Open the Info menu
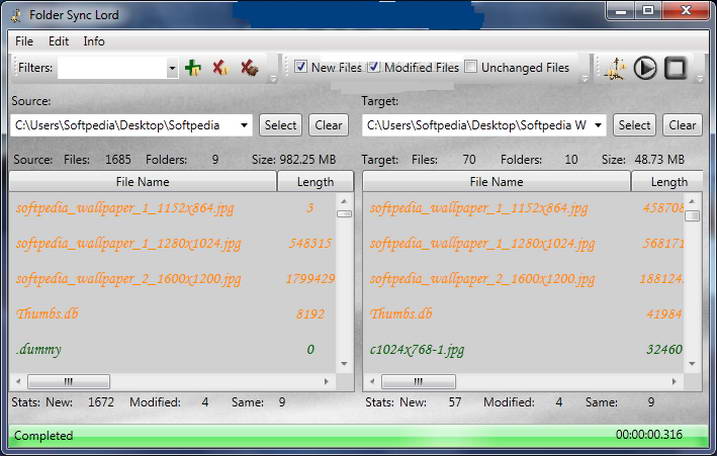Screen dimensions: 717x456 (x=94, y=41)
